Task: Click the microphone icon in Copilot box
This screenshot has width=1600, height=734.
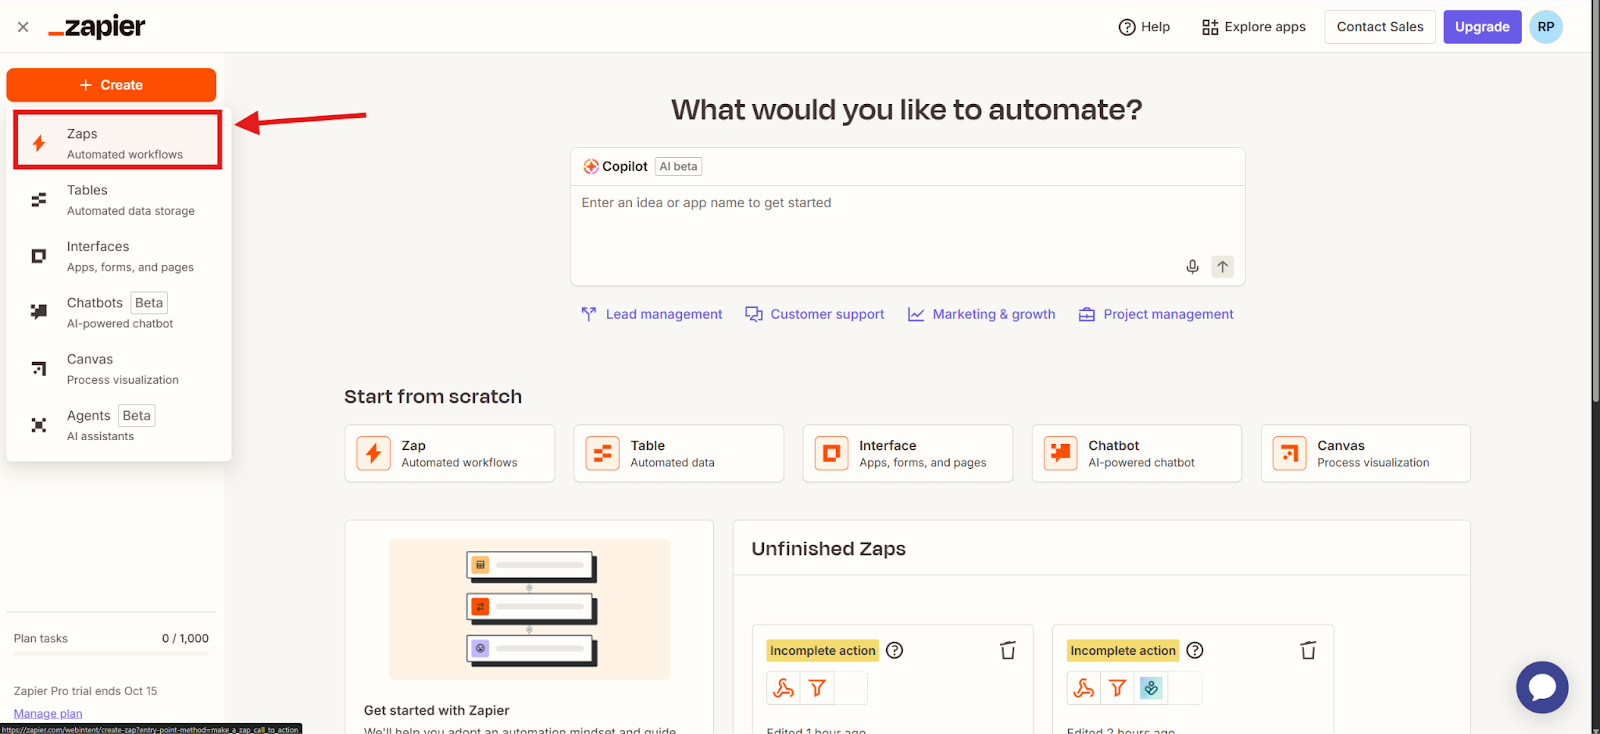Action: [1192, 267]
